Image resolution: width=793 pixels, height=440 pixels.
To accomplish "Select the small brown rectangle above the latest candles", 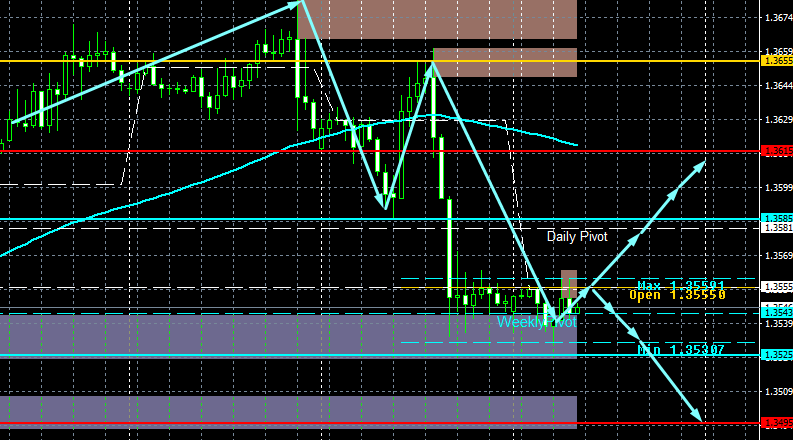I will (x=569, y=283).
